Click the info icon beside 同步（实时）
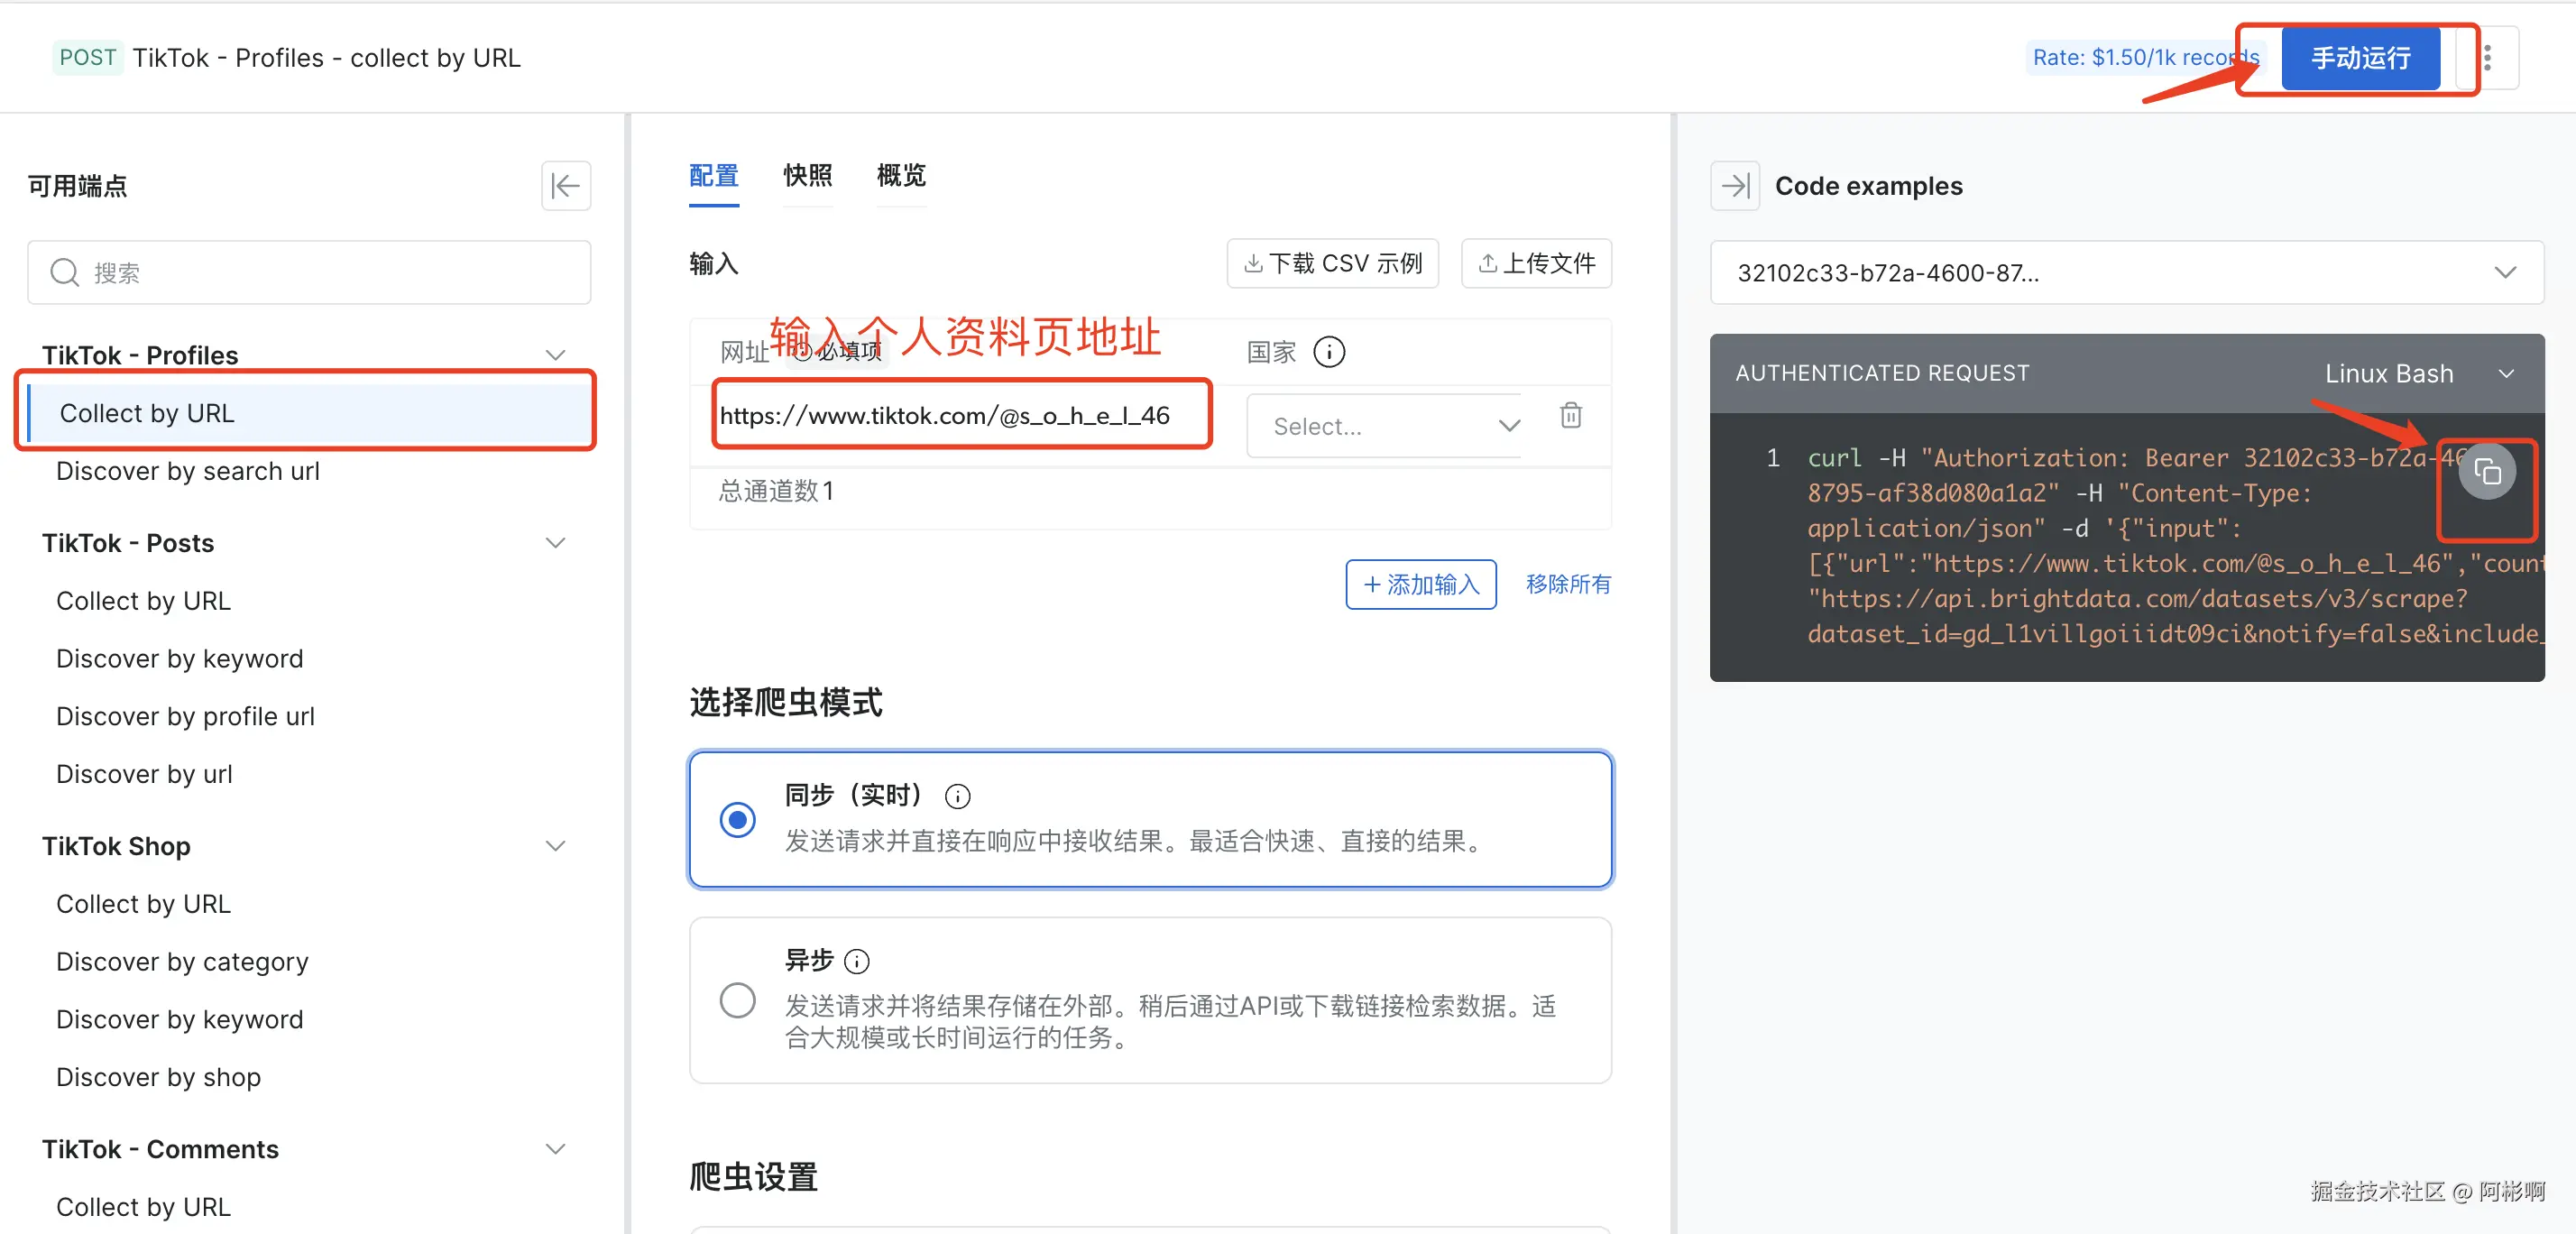 957,796
